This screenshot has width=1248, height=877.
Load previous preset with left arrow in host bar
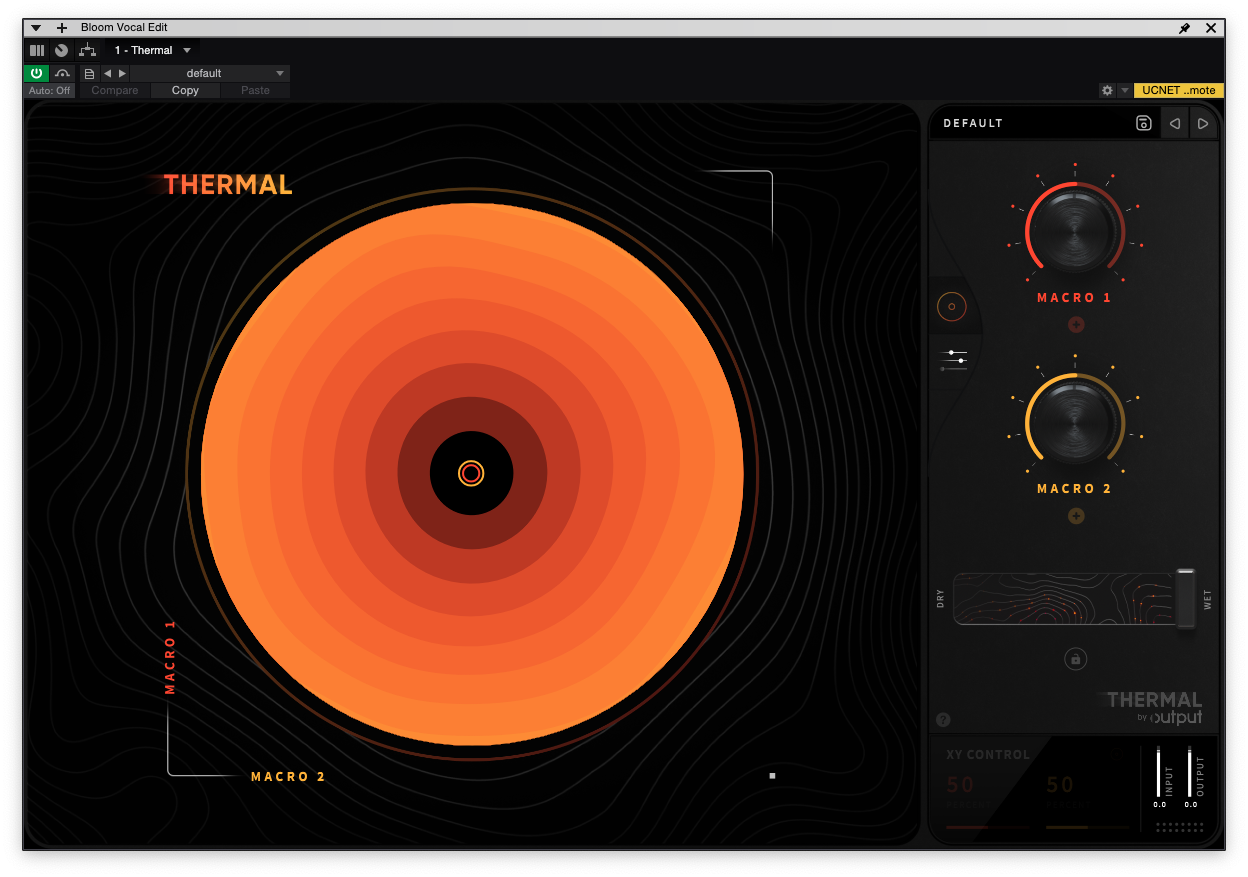click(108, 73)
